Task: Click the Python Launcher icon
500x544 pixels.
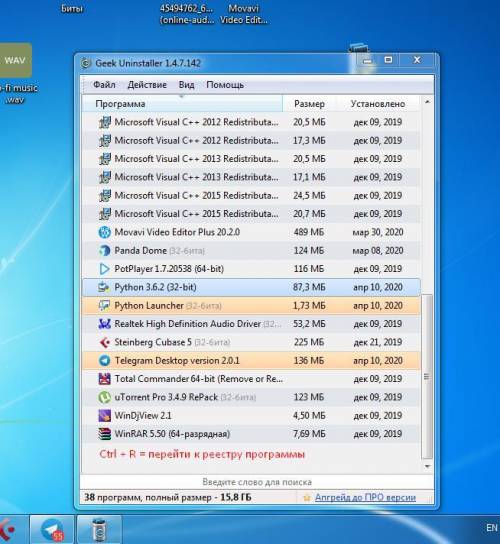Action: [104, 306]
